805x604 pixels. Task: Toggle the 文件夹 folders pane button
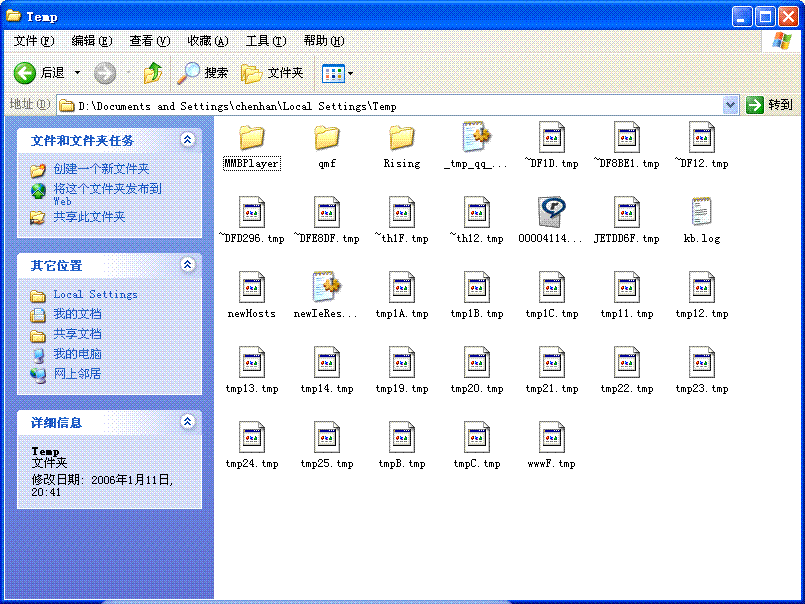(x=272, y=73)
